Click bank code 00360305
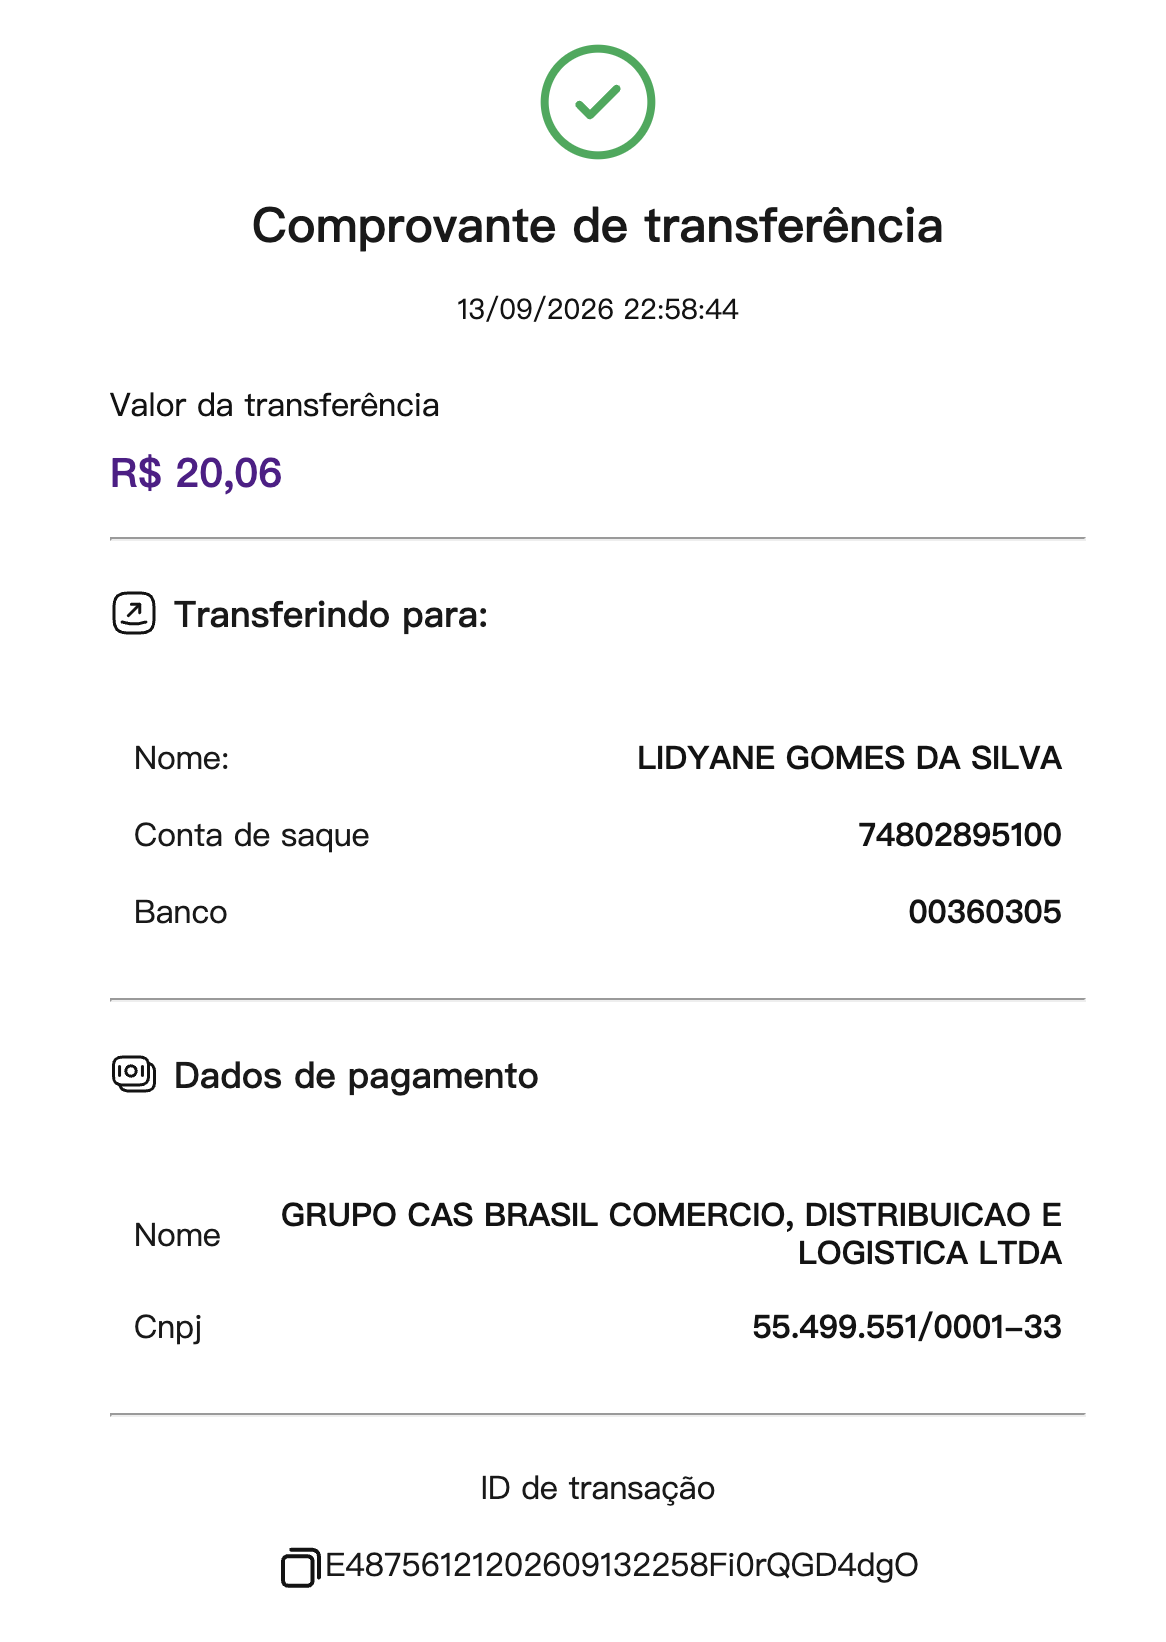Screen dimensions: 1166x1642 point(984,912)
